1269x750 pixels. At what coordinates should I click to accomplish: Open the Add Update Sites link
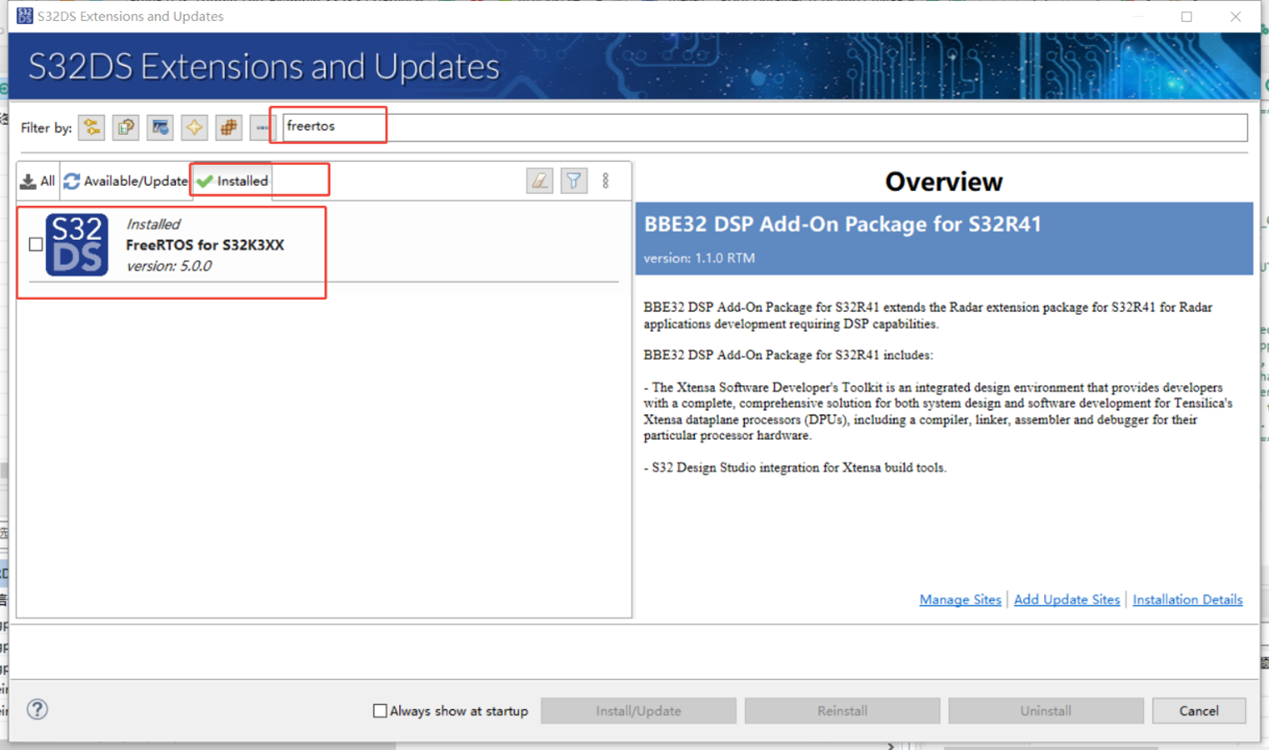(1066, 600)
